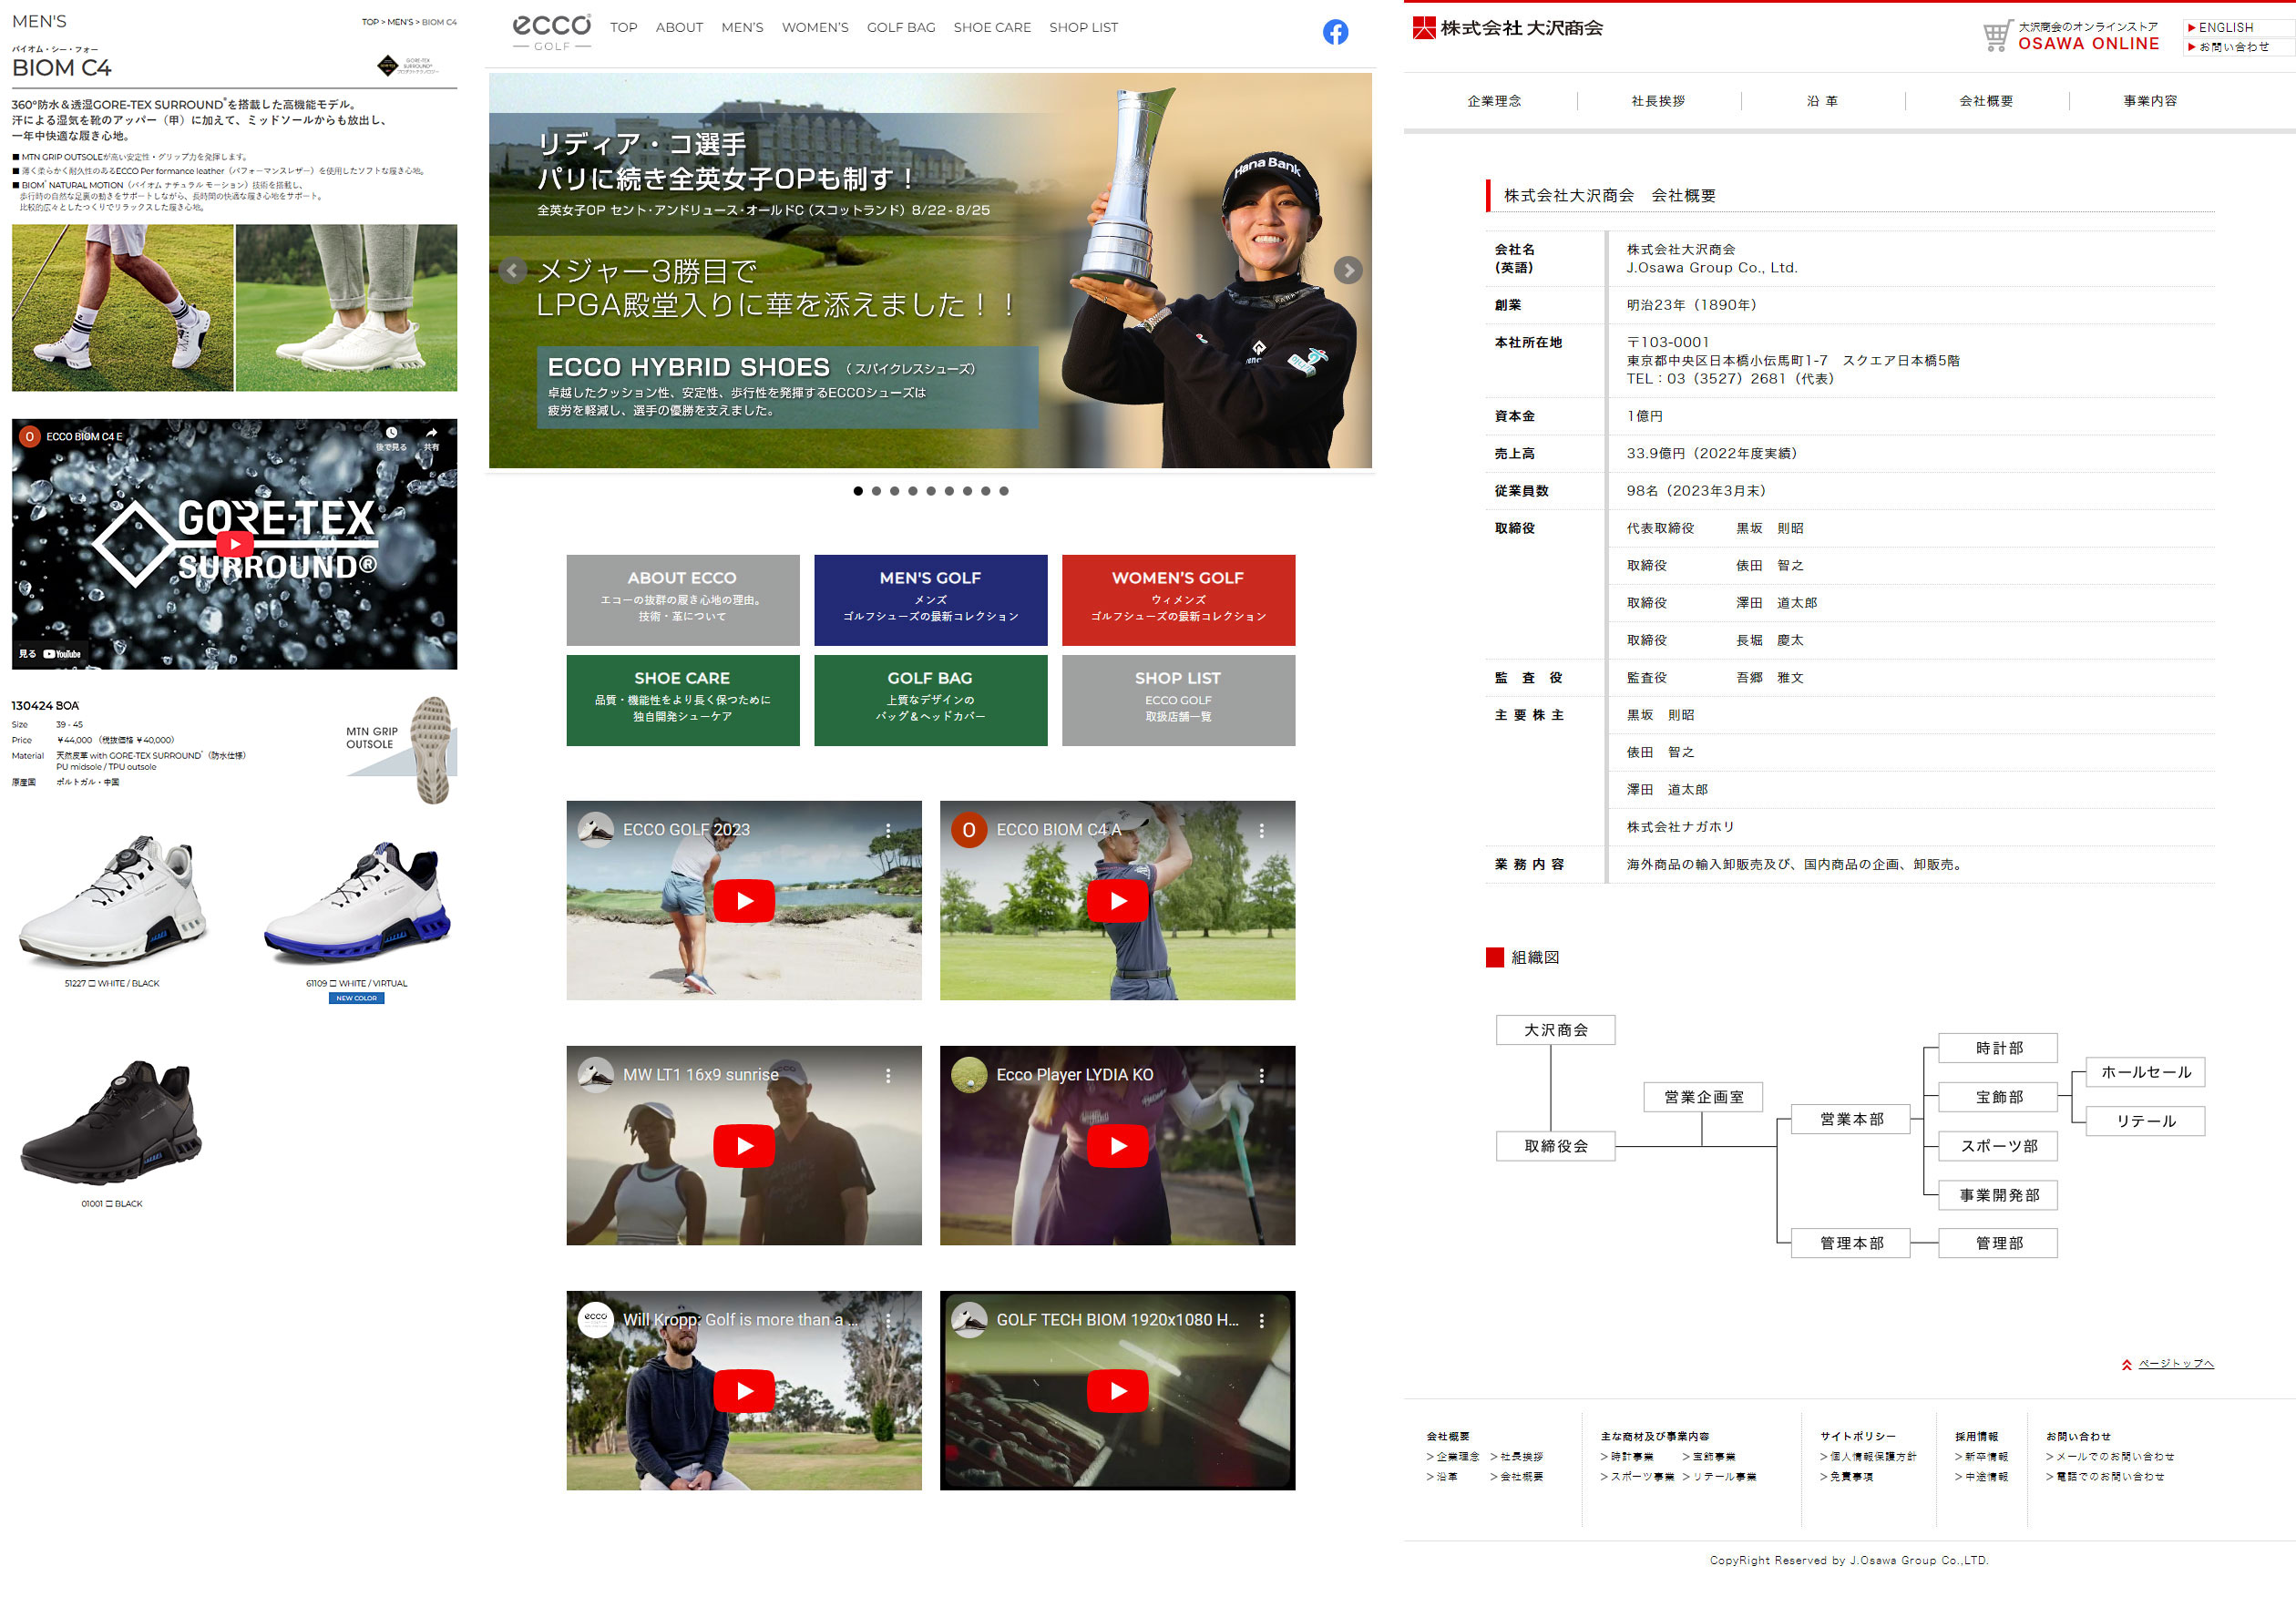Select the last carousel dot
Viewport: 2296px width, 1607px height.
tap(1004, 491)
